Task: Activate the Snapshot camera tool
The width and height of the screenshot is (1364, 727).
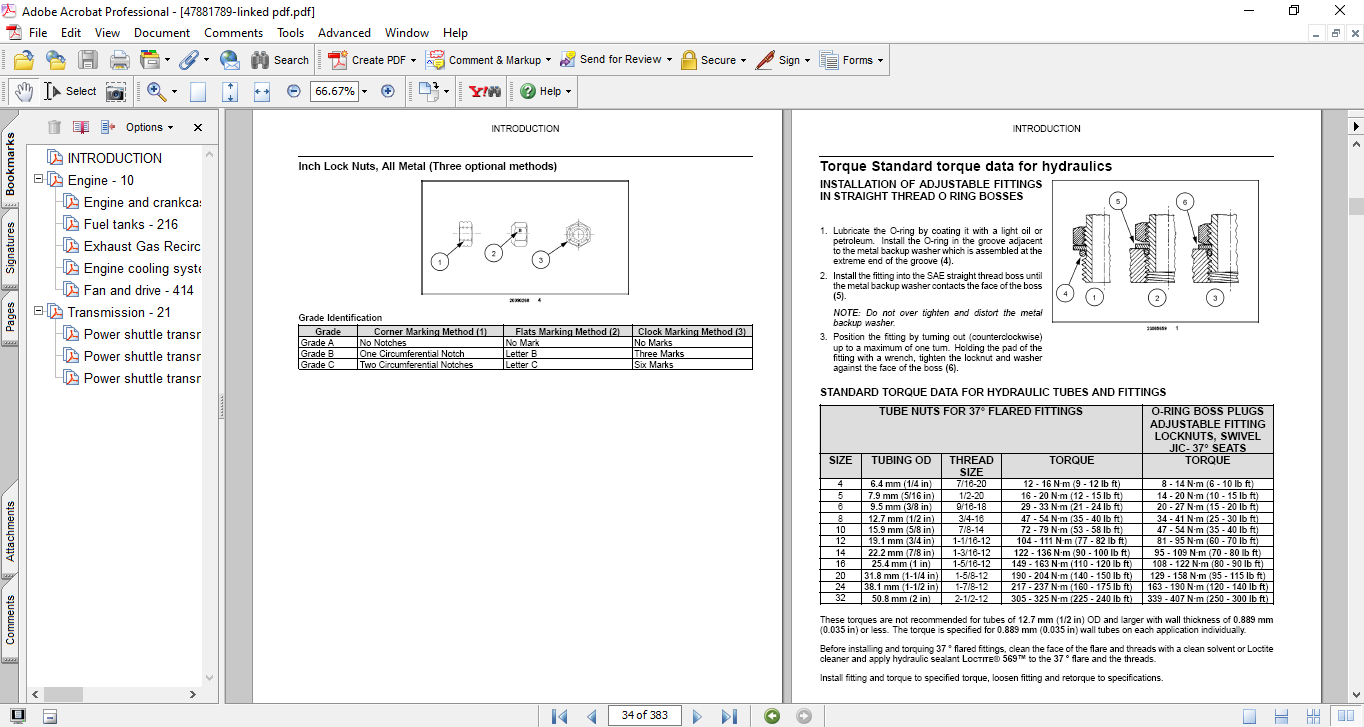Action: (116, 91)
